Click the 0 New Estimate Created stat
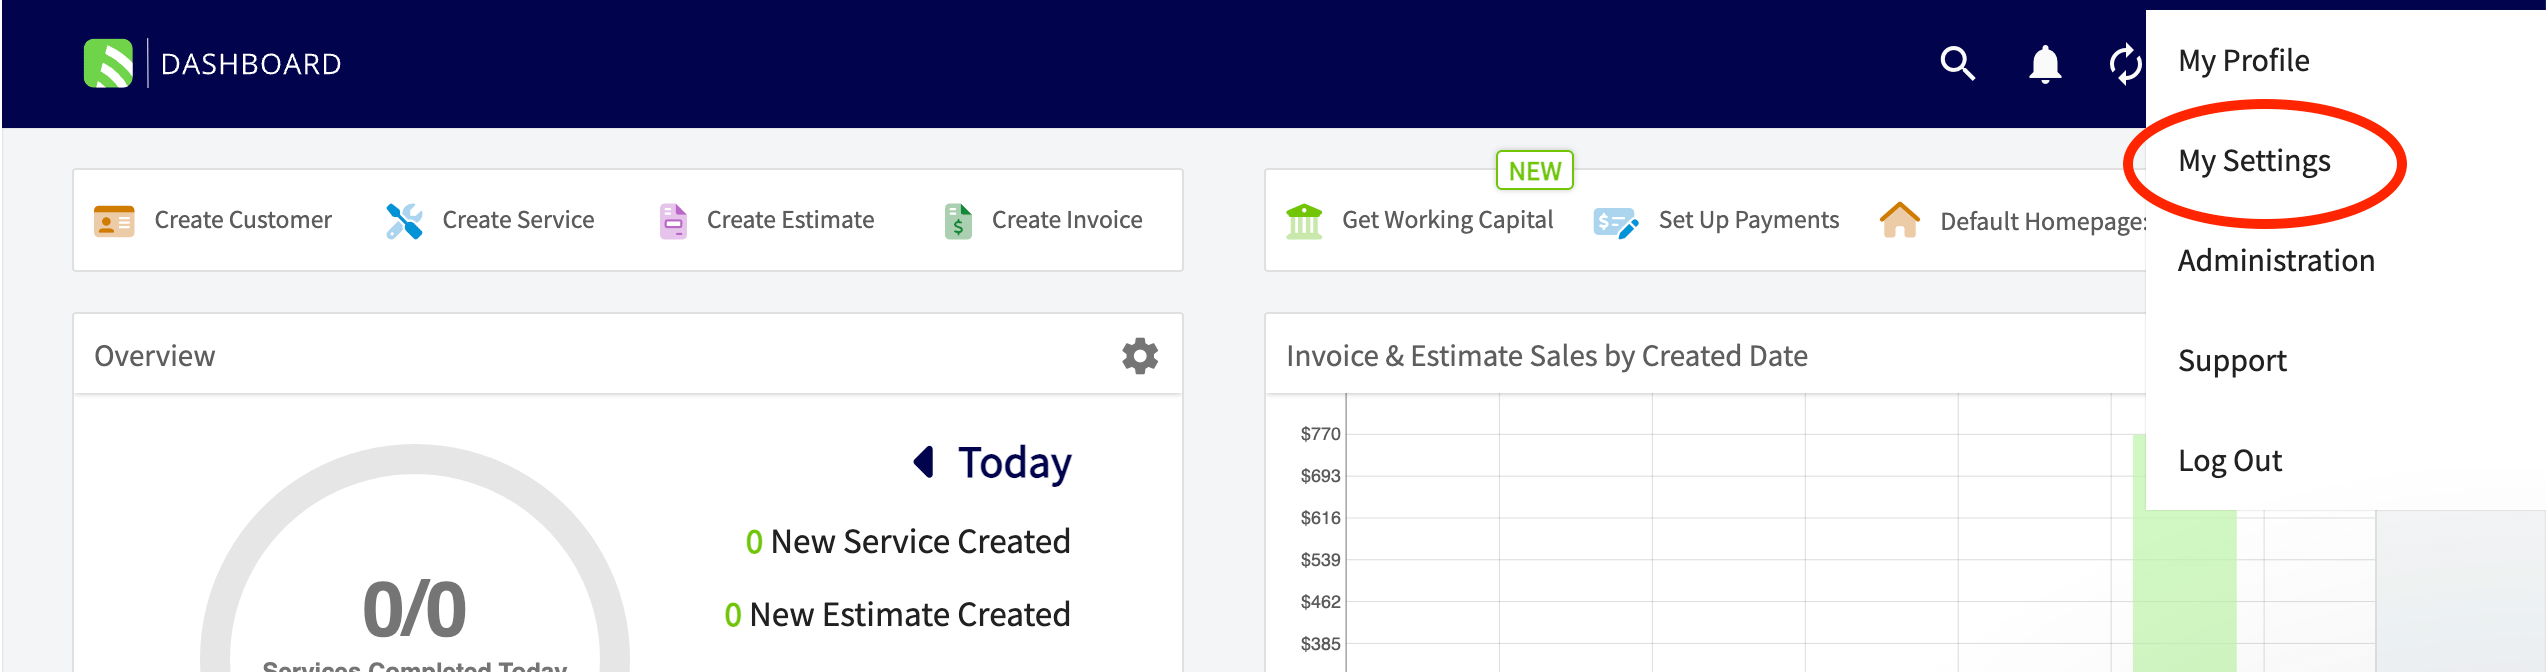 click(x=897, y=614)
